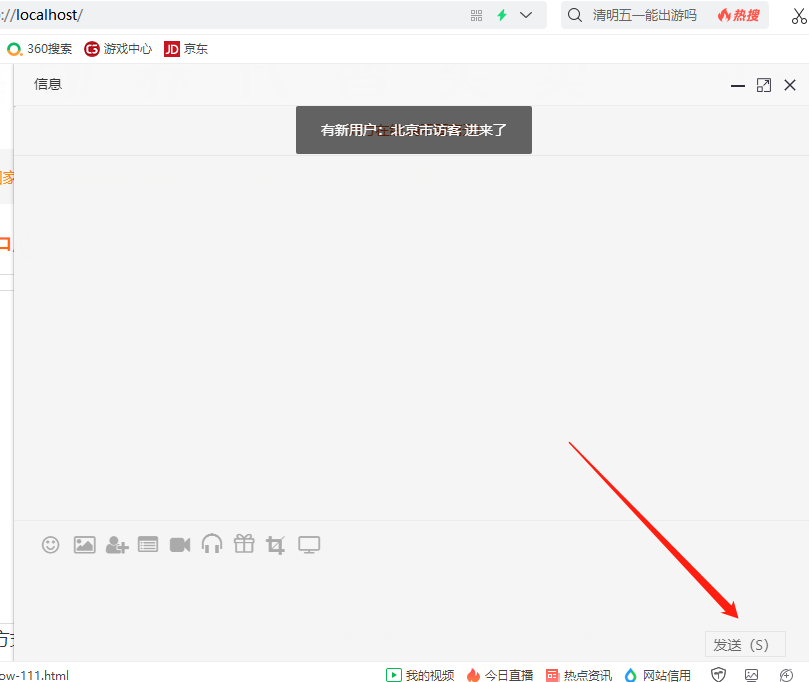Click the headphones voice call icon

pyautogui.click(x=212, y=544)
